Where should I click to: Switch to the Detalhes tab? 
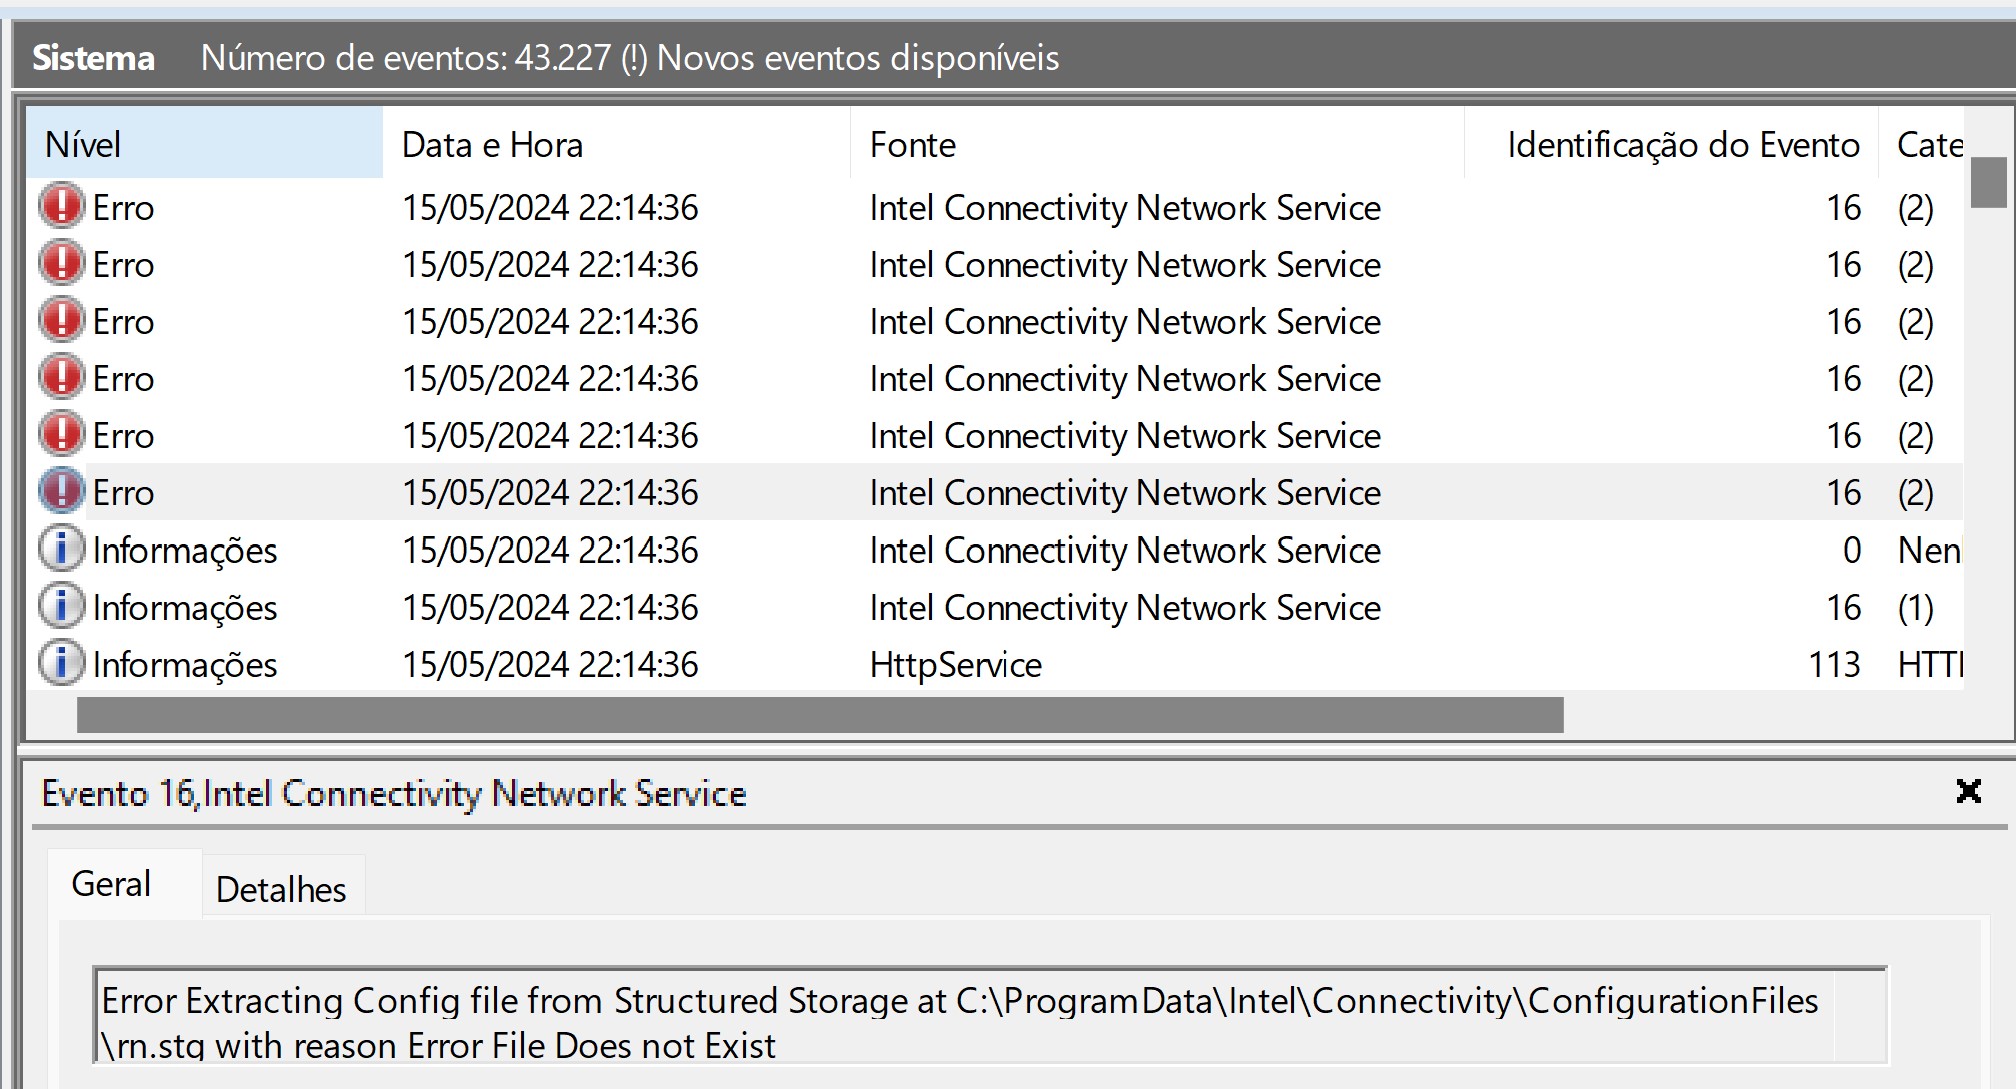pos(283,888)
